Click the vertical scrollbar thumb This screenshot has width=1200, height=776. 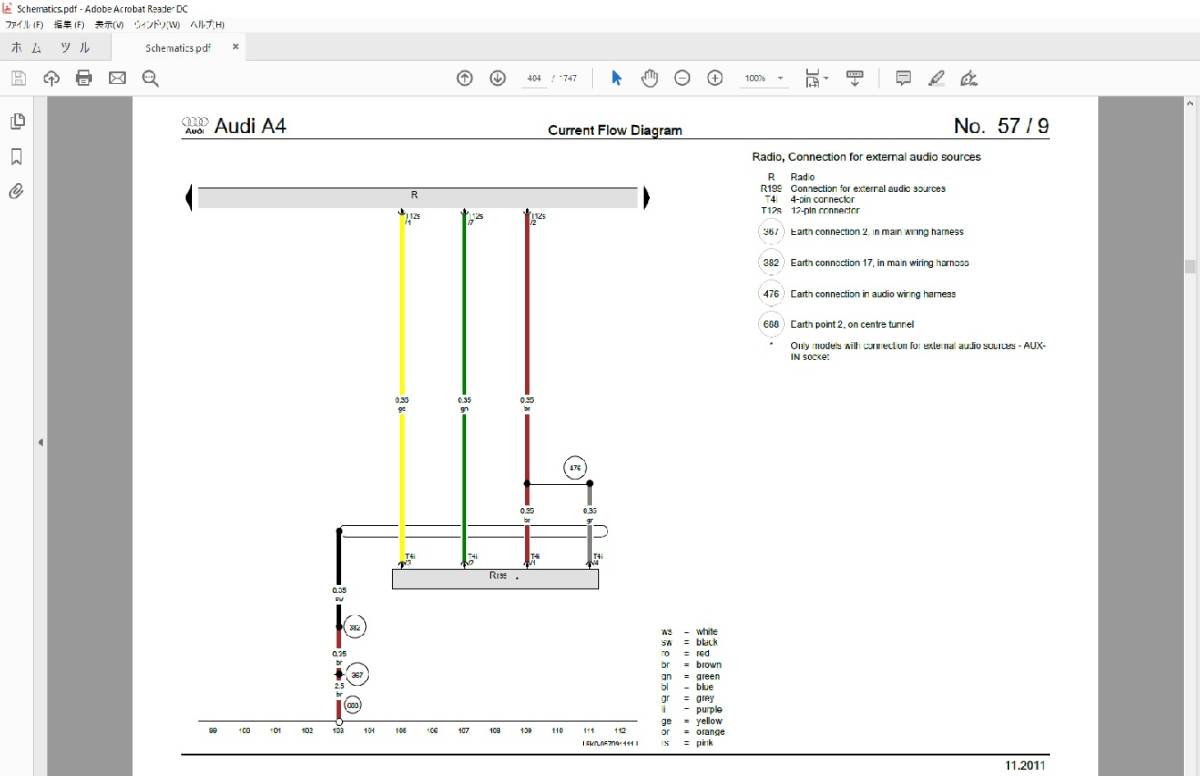1190,266
